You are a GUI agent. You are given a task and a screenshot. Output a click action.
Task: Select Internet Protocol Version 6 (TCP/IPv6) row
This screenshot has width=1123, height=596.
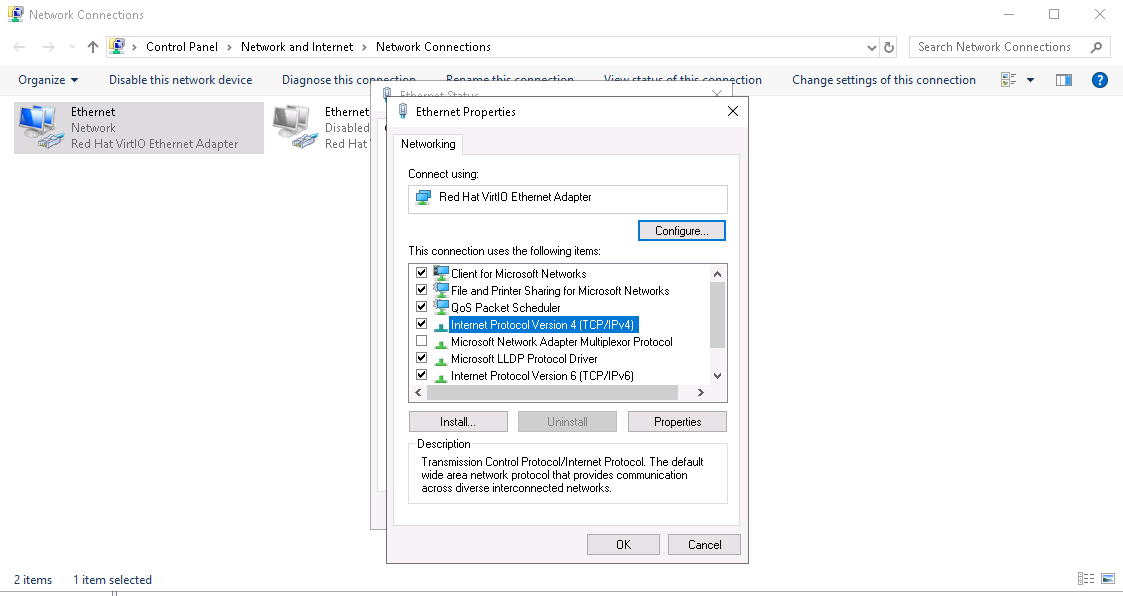tap(542, 376)
